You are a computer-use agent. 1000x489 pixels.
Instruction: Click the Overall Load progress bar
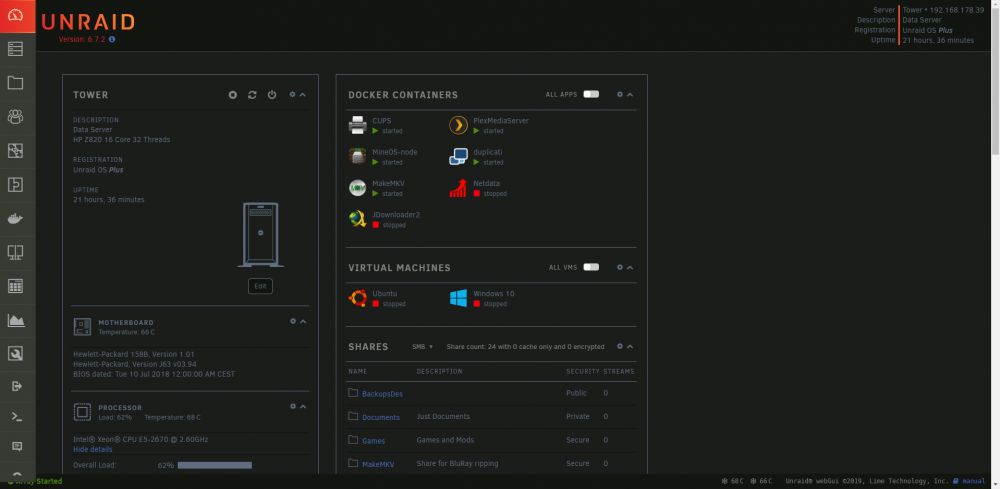(x=214, y=465)
